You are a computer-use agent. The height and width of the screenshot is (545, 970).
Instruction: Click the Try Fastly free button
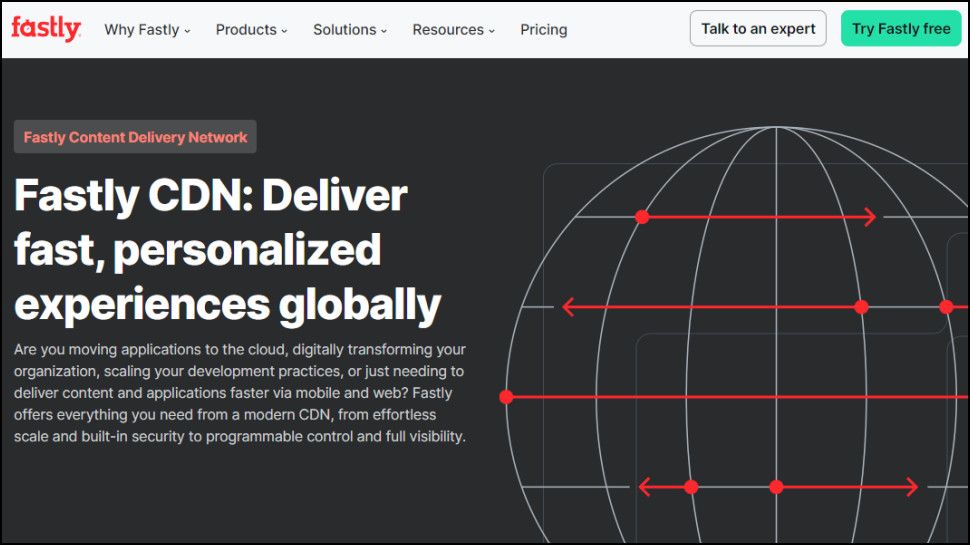[x=901, y=28]
